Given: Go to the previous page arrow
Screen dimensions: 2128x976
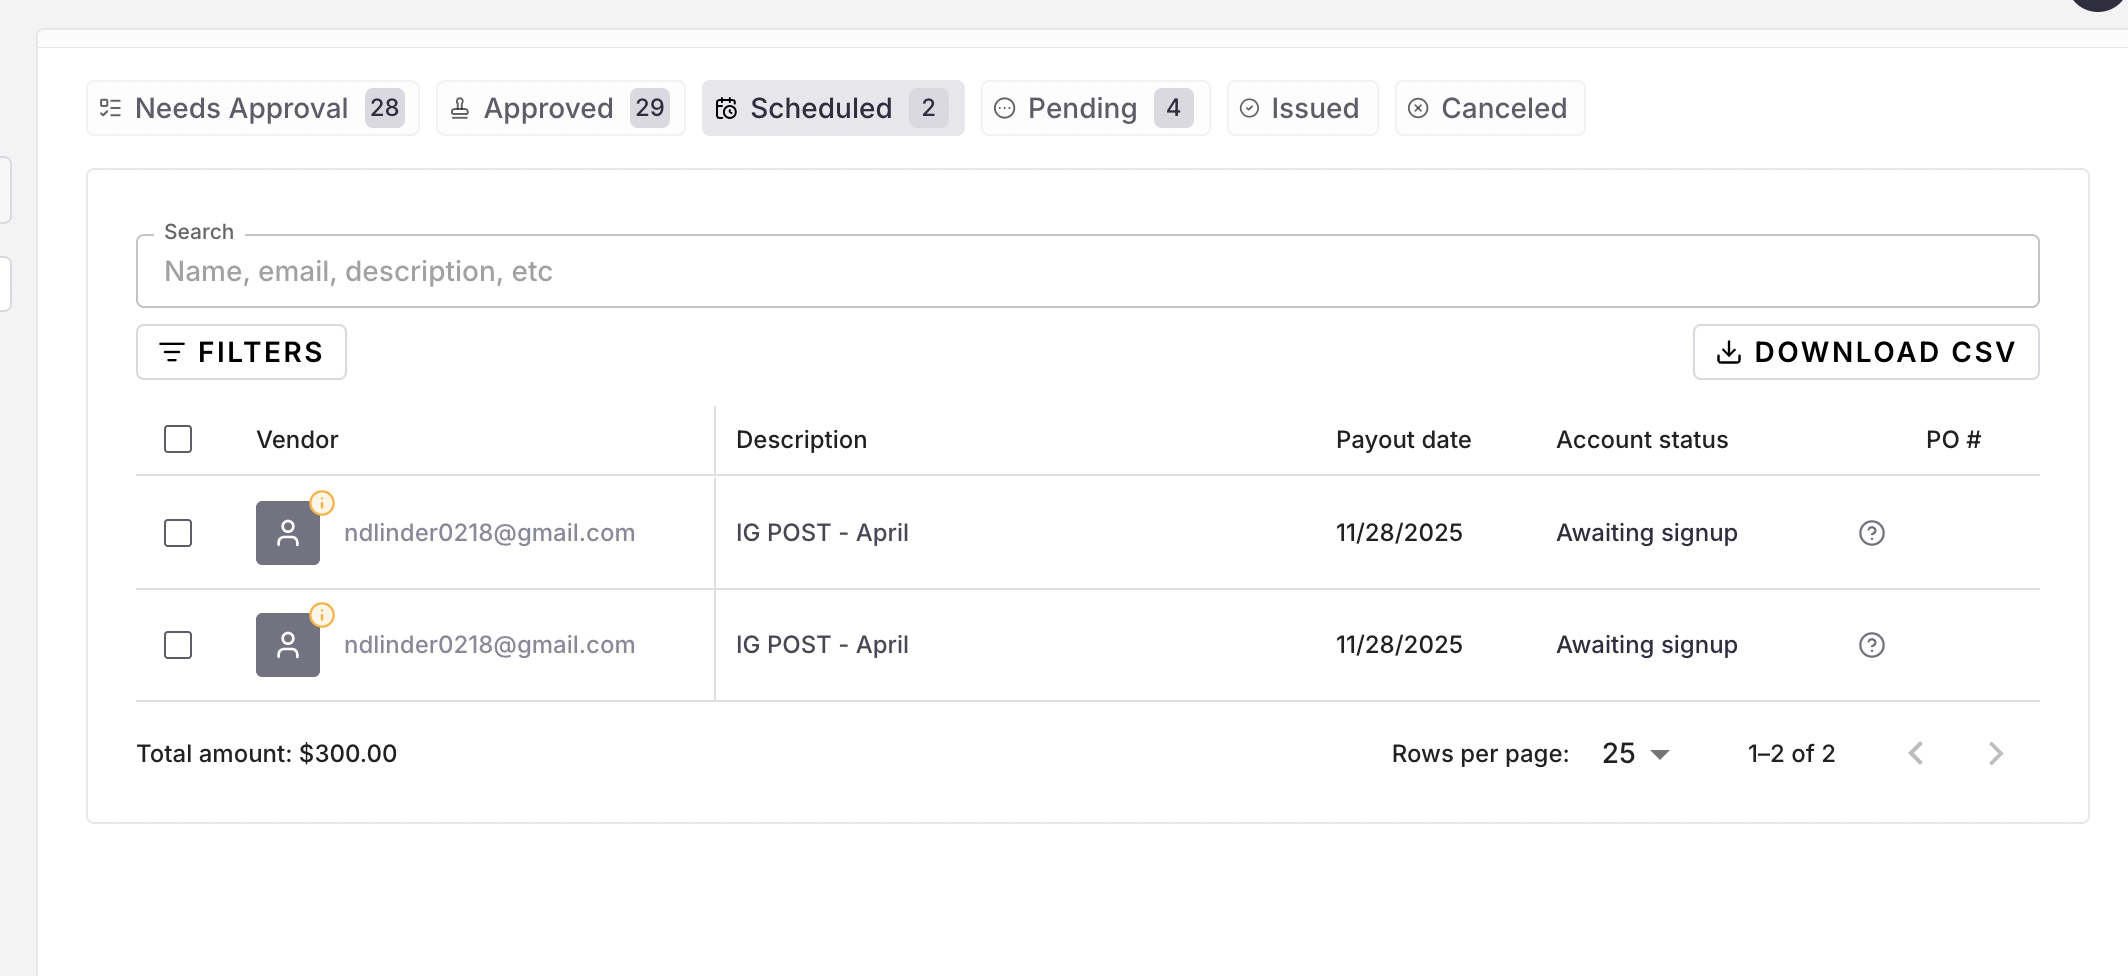Looking at the screenshot, I should pos(1915,754).
